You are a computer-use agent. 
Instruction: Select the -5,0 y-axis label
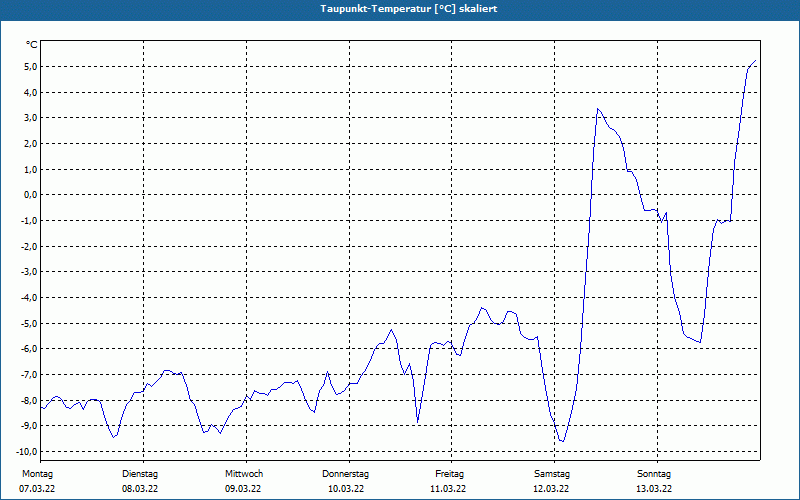28,323
